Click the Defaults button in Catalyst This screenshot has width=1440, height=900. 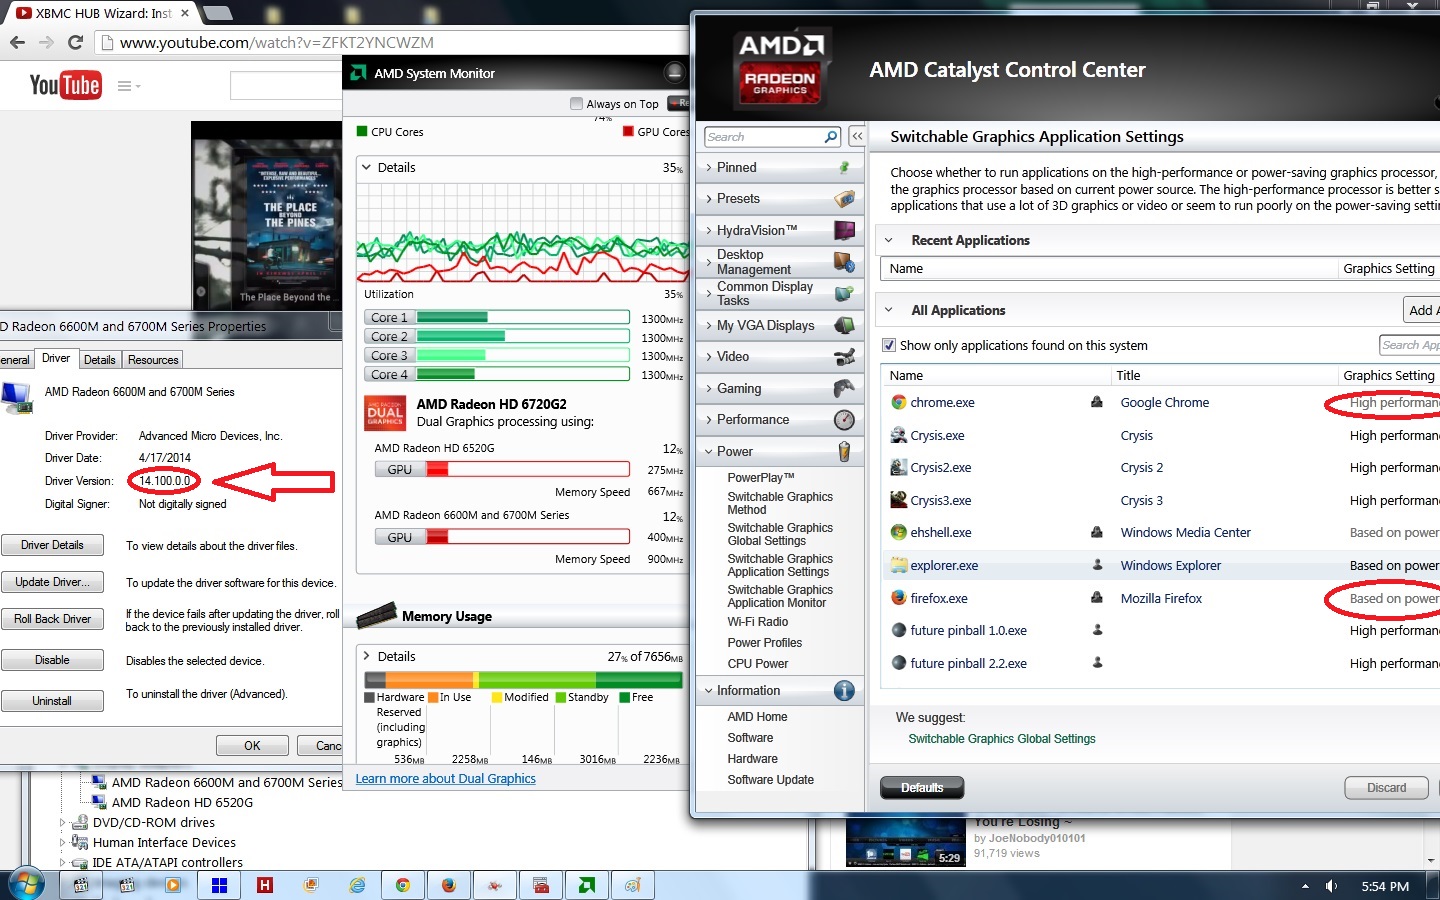click(922, 788)
